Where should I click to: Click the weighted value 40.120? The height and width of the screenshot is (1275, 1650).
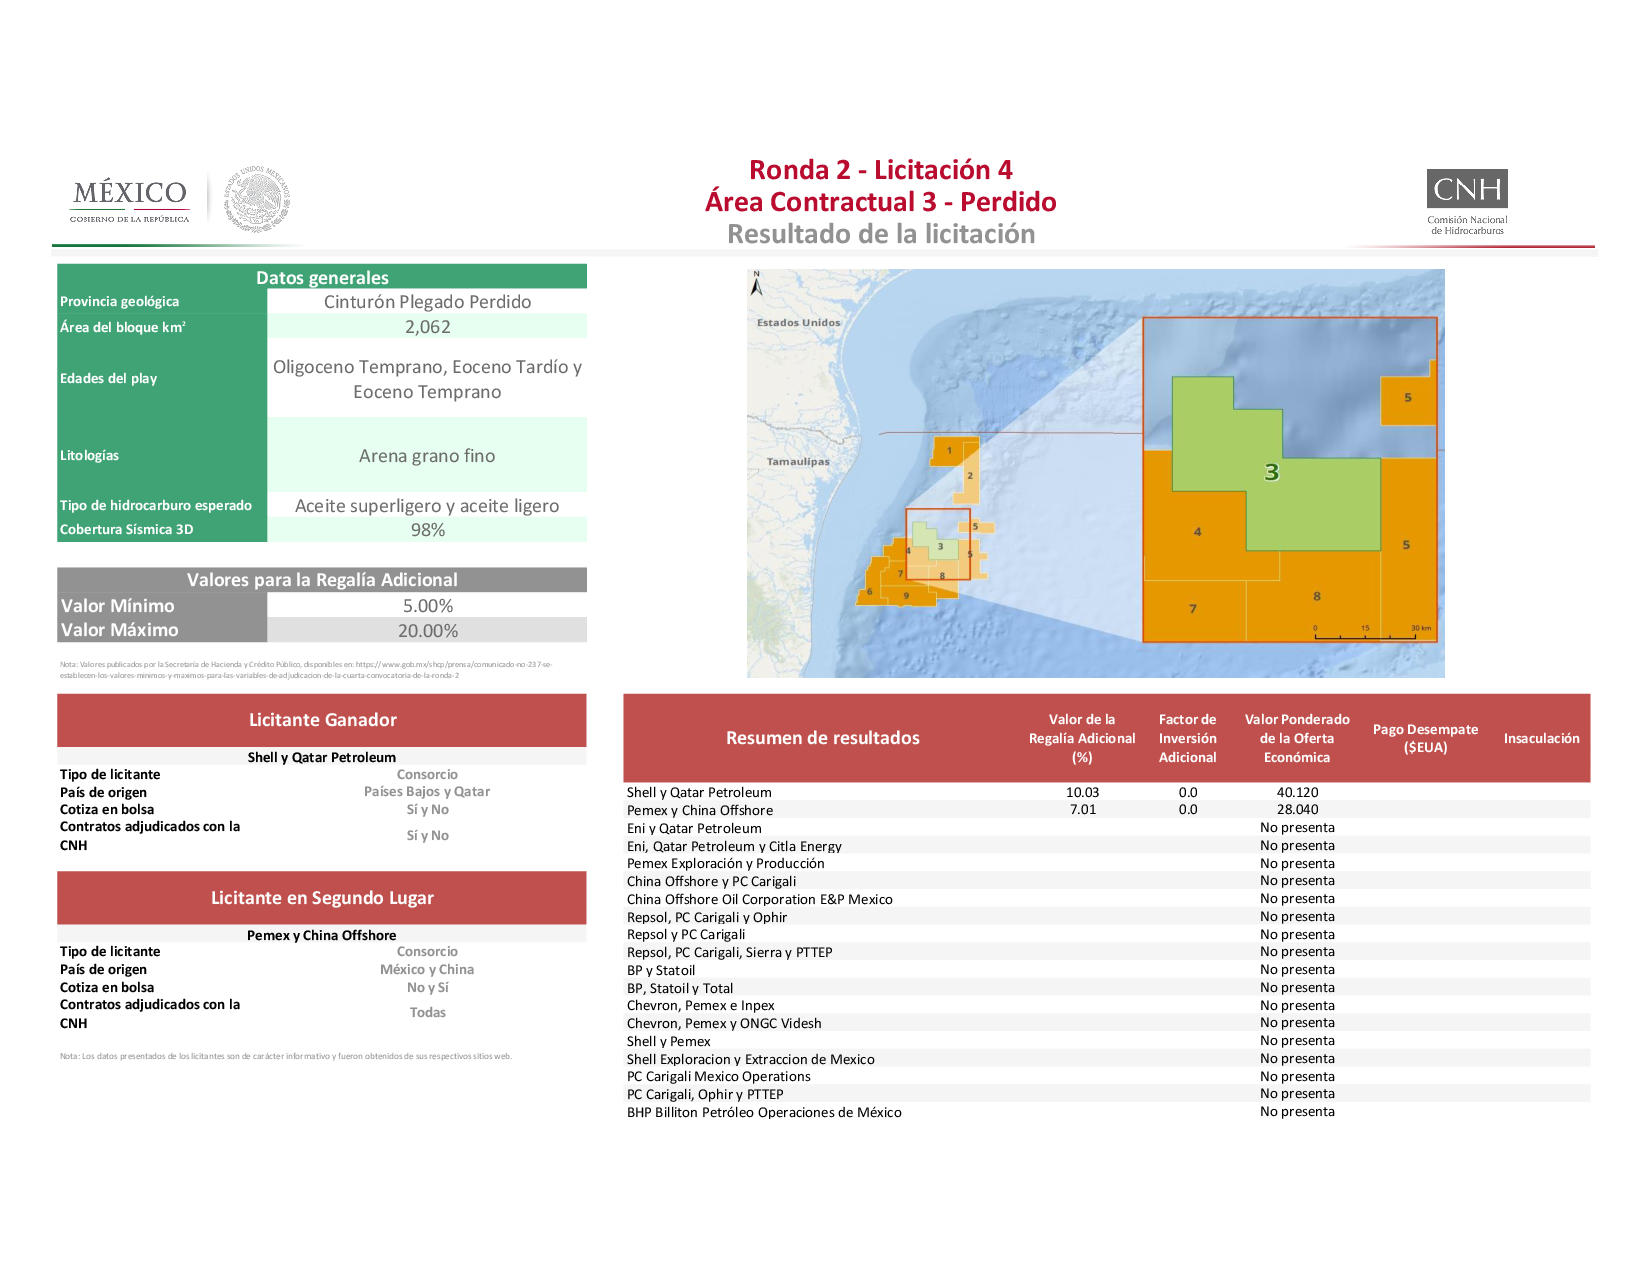(x=1298, y=793)
